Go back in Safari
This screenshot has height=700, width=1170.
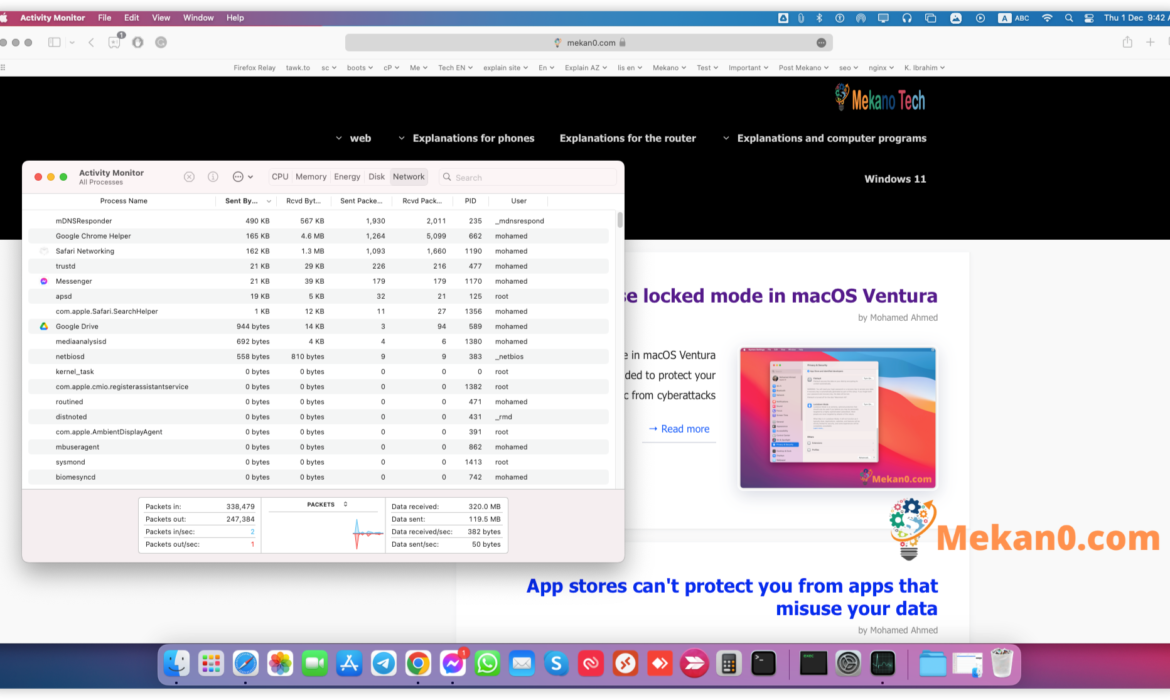pyautogui.click(x=91, y=43)
